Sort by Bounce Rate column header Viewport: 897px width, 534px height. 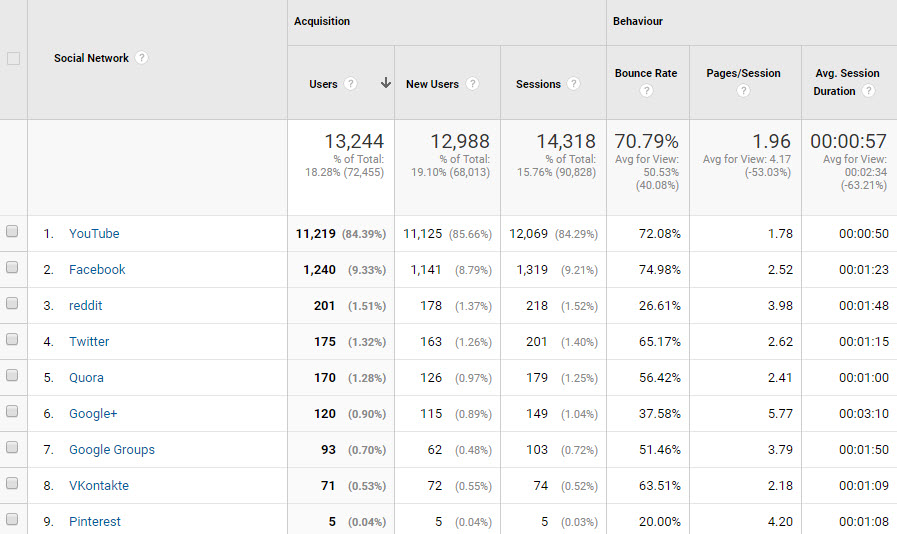pos(646,73)
